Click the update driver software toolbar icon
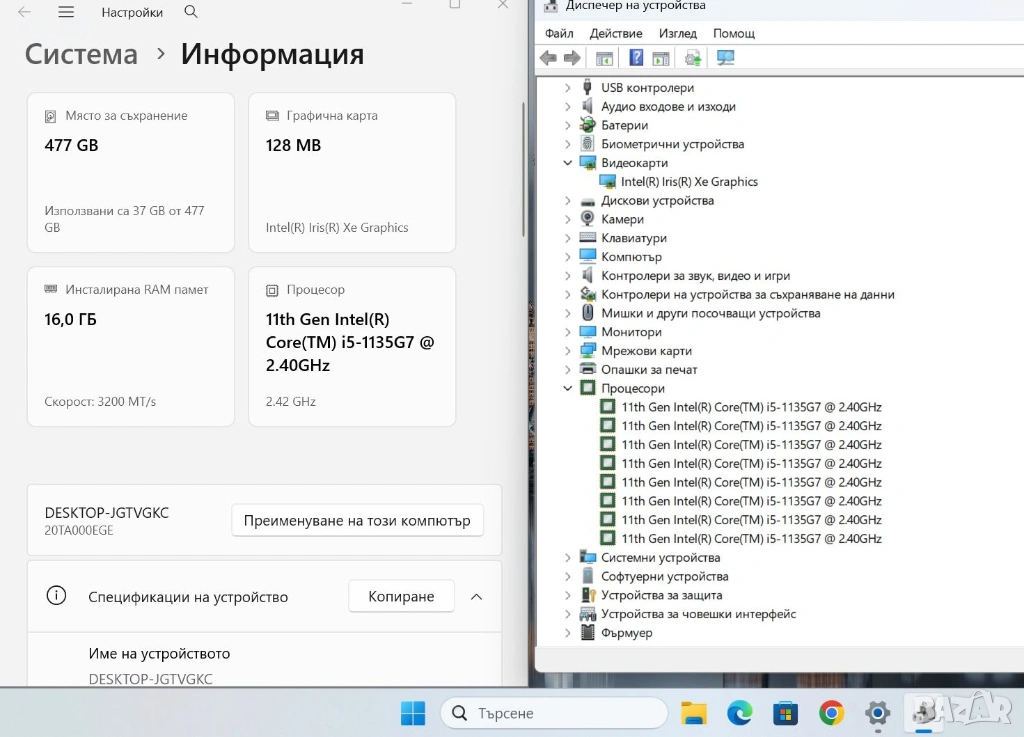 692,58
